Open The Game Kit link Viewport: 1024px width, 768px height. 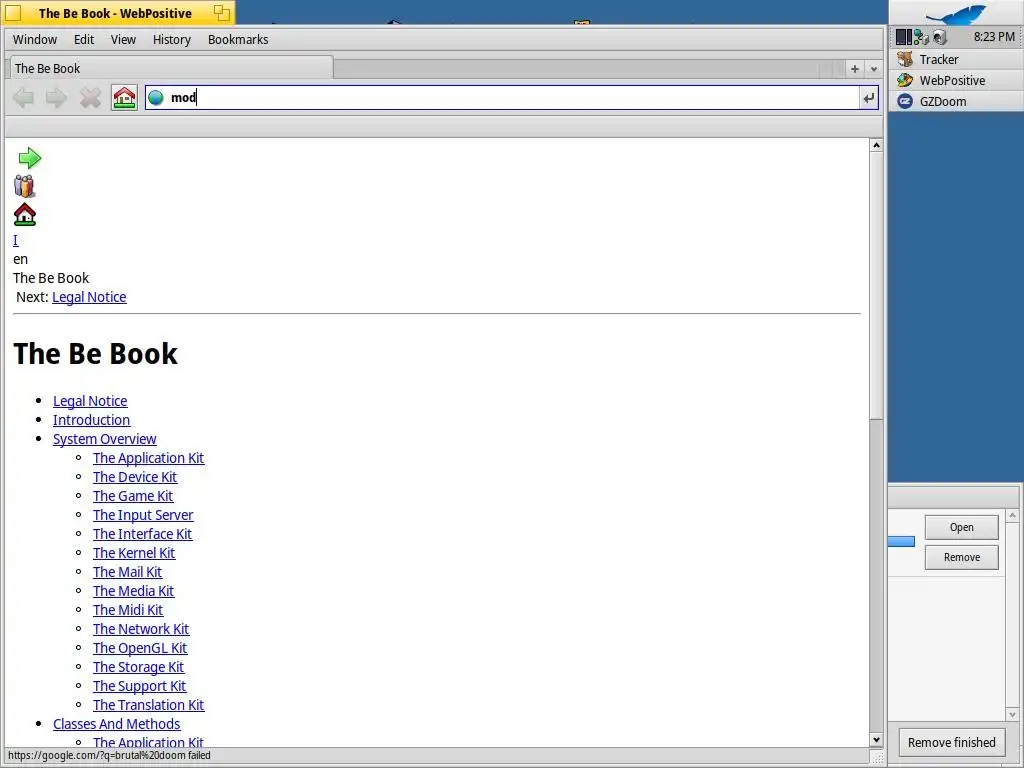coord(133,496)
